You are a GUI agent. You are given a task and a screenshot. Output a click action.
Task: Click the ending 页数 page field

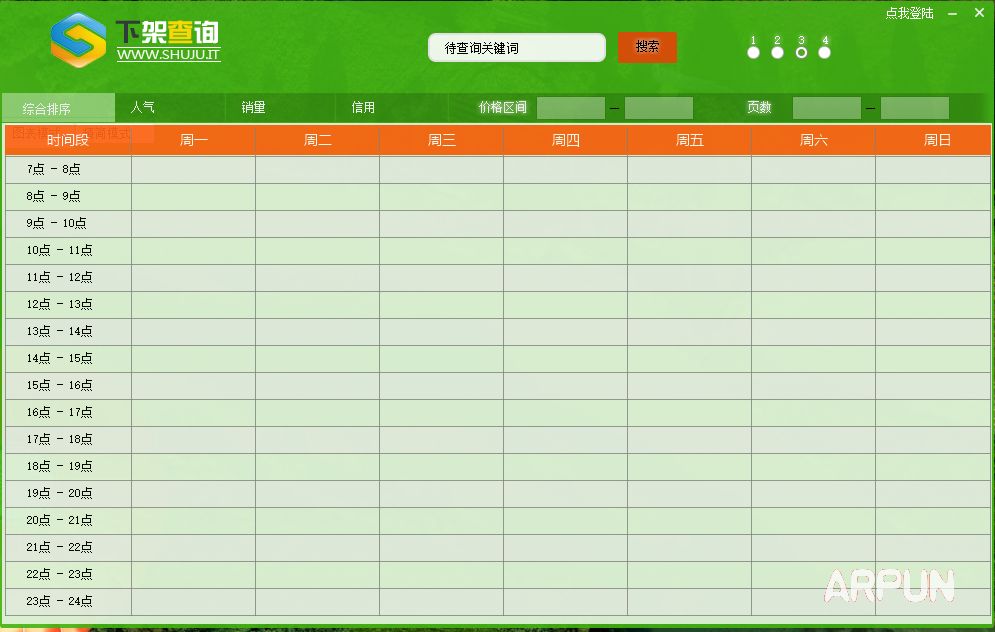click(x=915, y=108)
